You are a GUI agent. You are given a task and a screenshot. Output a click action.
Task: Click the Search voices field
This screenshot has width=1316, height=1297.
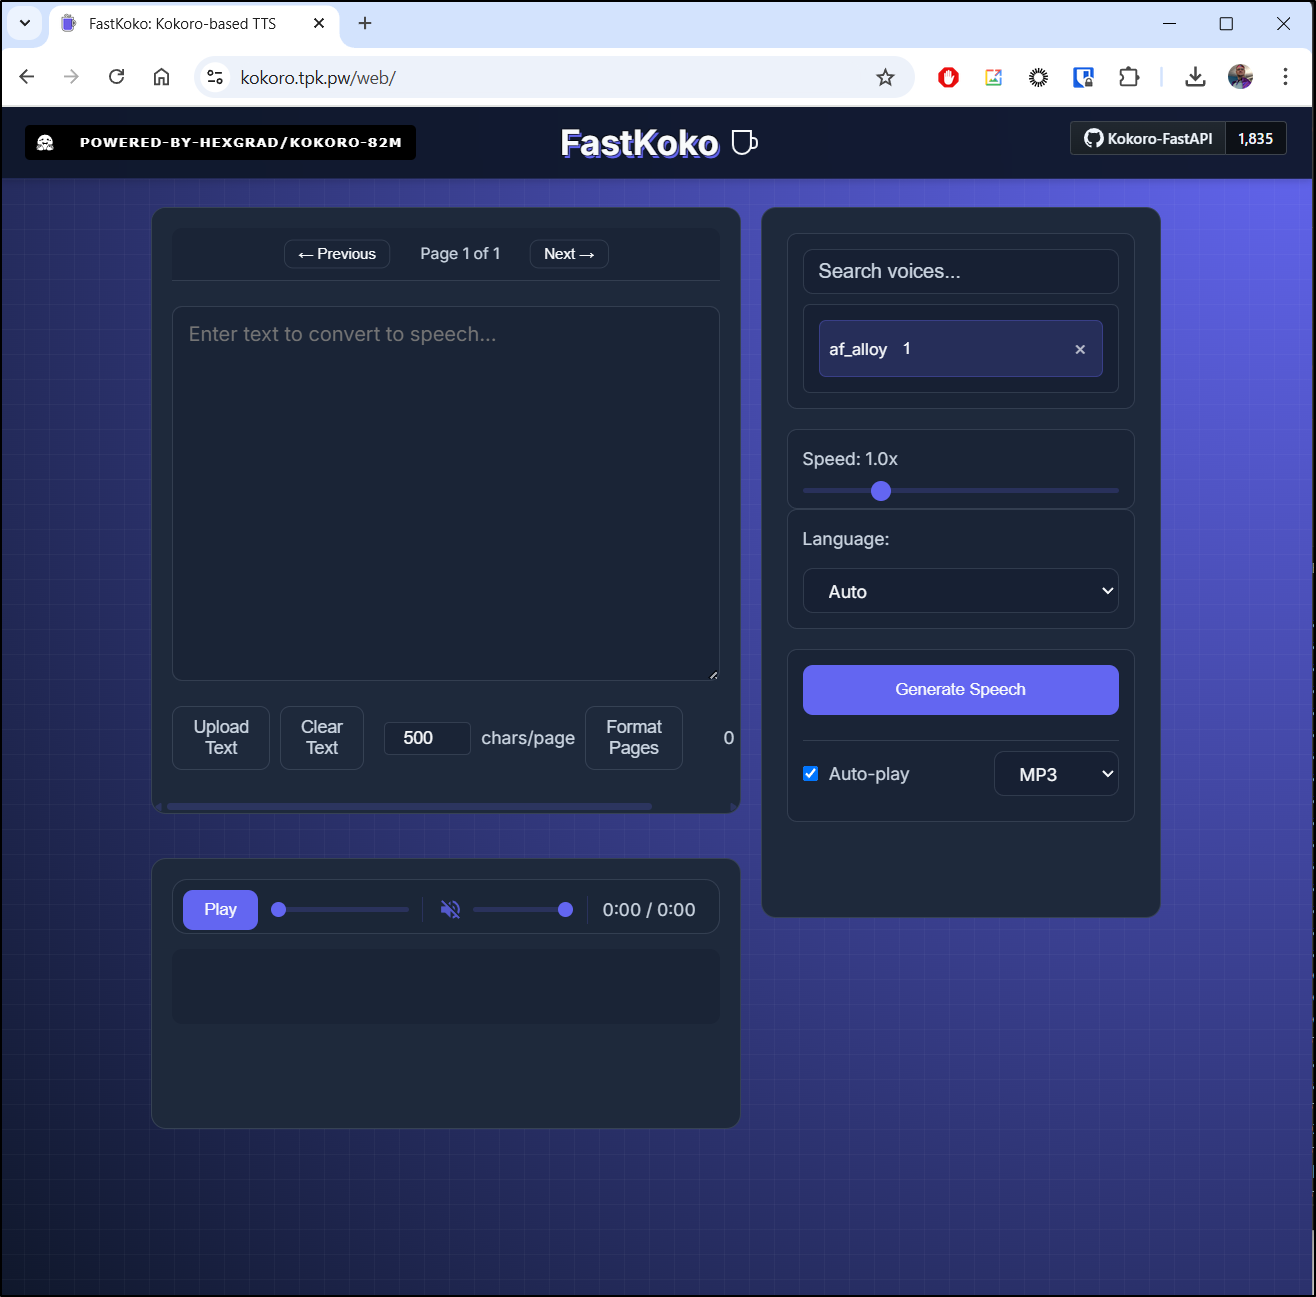pyautogui.click(x=961, y=271)
